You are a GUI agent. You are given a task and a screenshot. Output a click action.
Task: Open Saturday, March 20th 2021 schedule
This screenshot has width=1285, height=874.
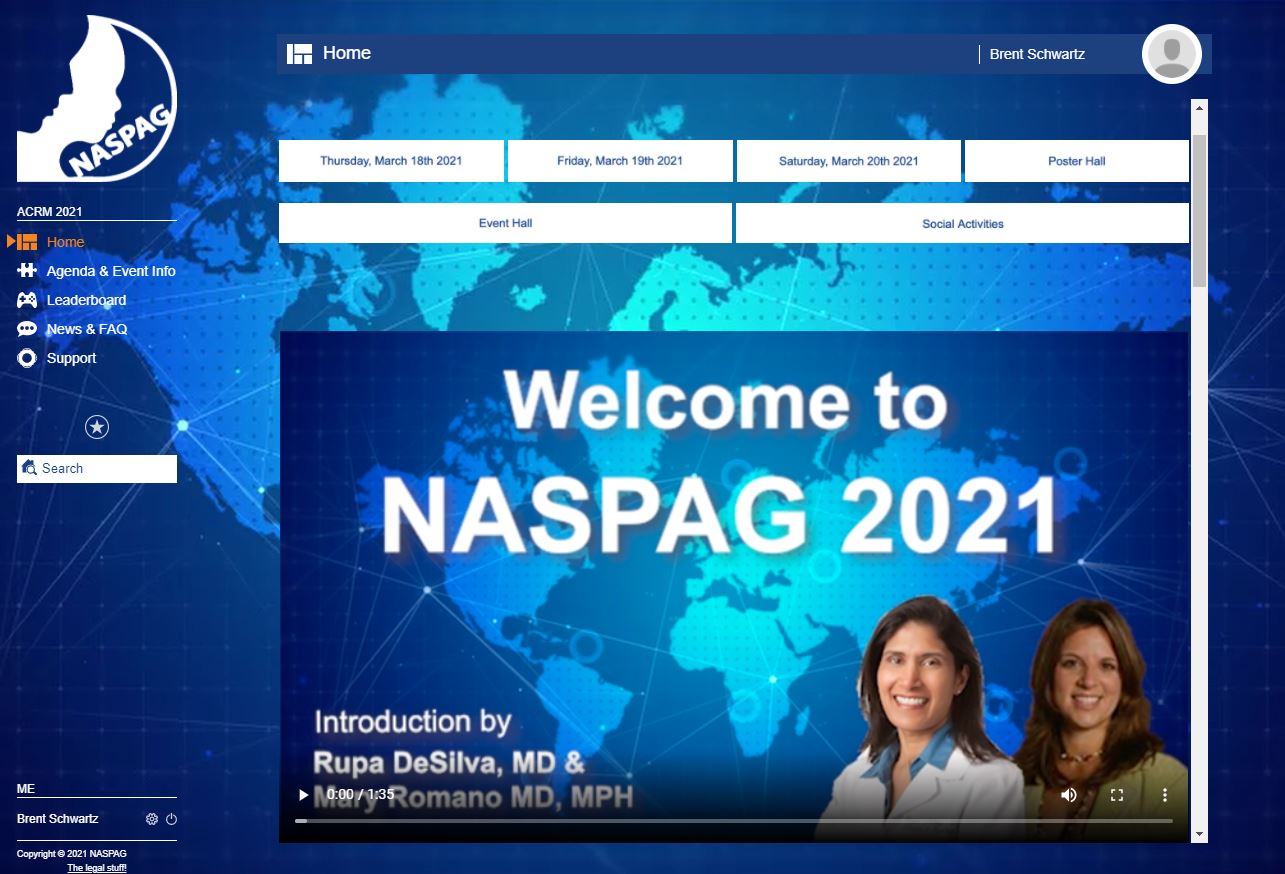tap(848, 161)
